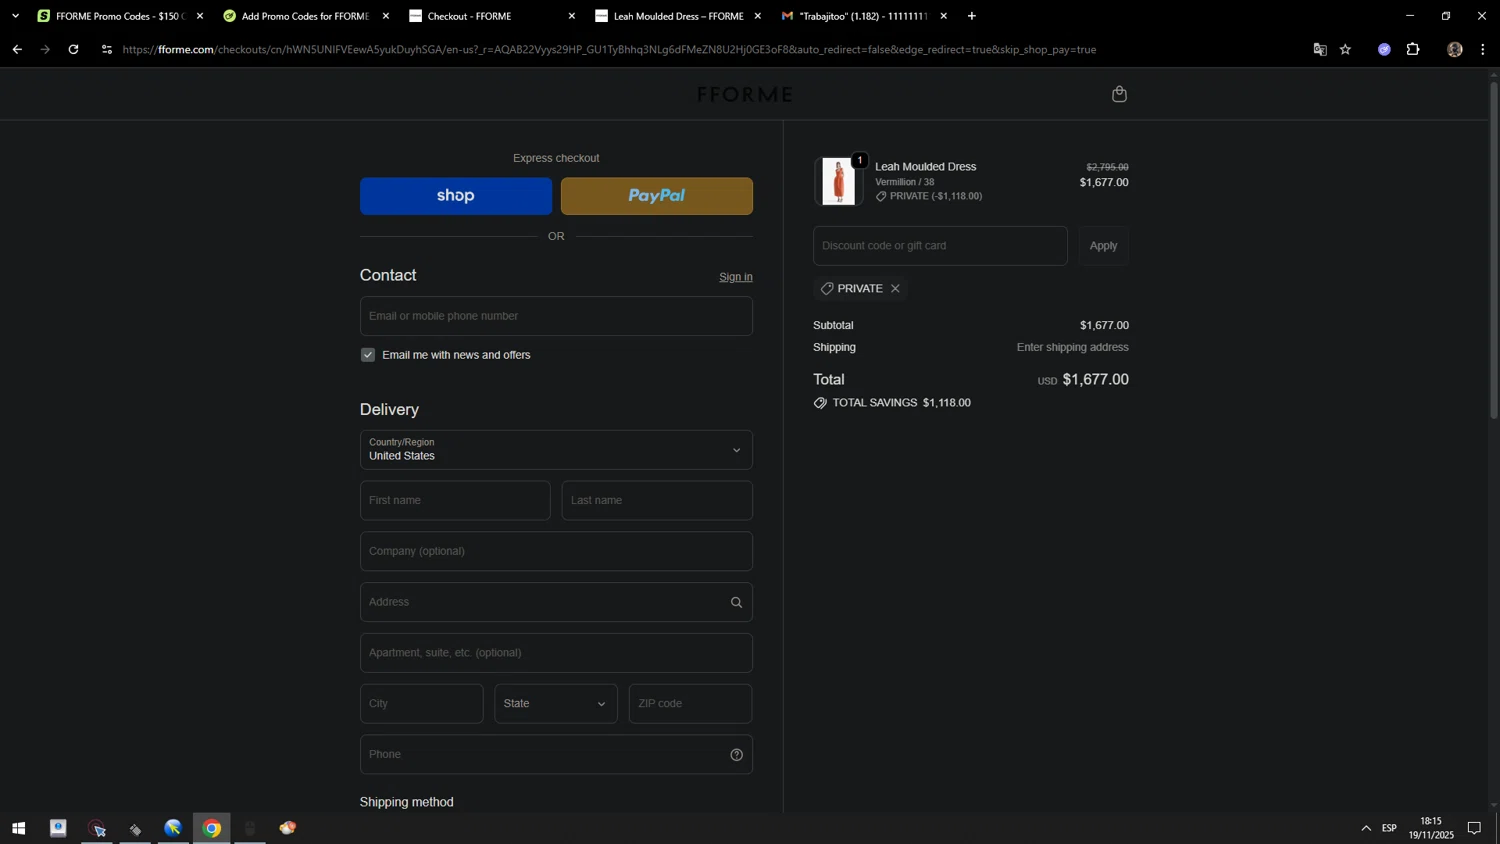Open the State dropdown

coord(556,704)
